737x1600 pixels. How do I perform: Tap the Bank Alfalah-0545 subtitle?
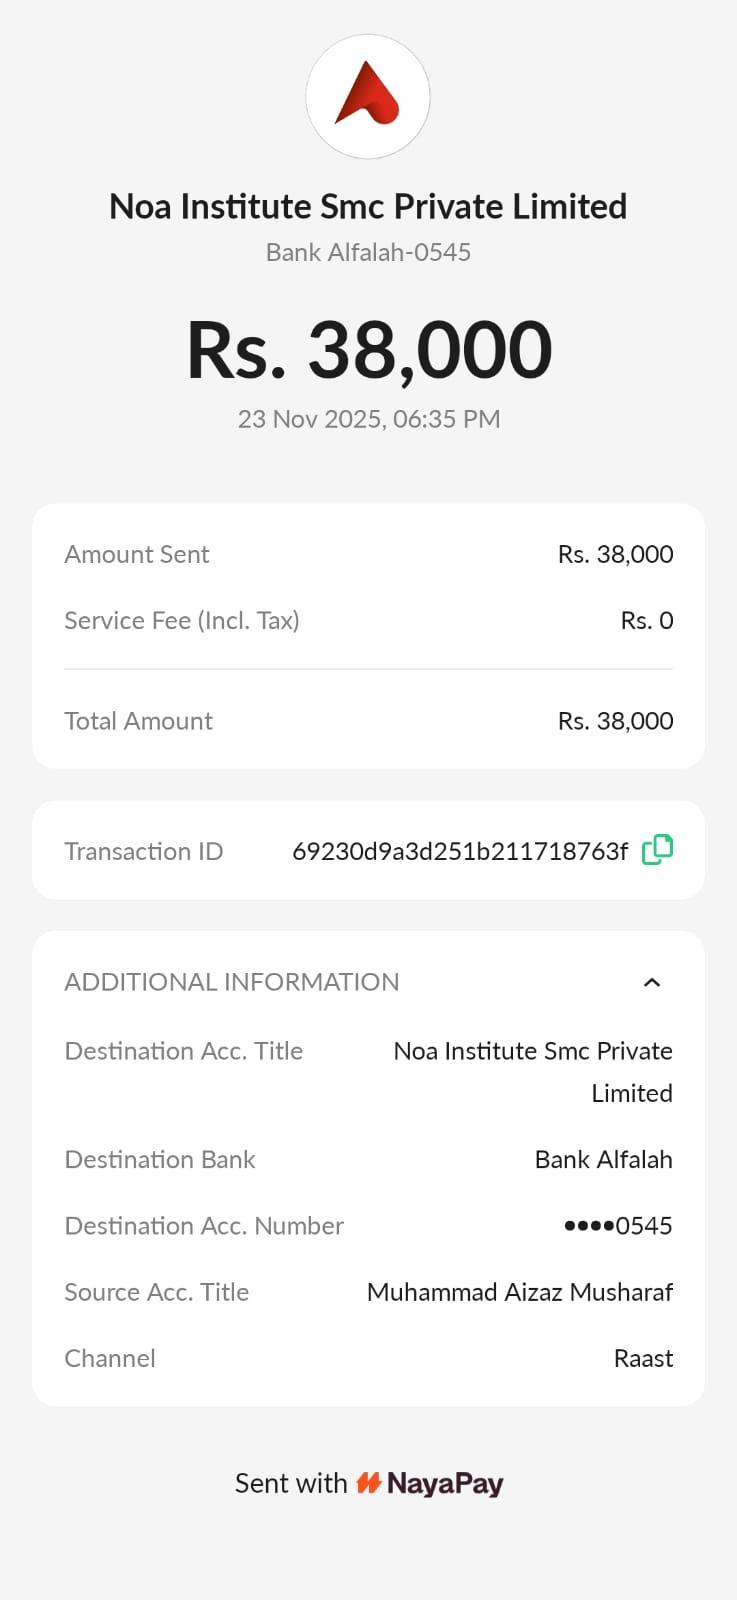368,252
